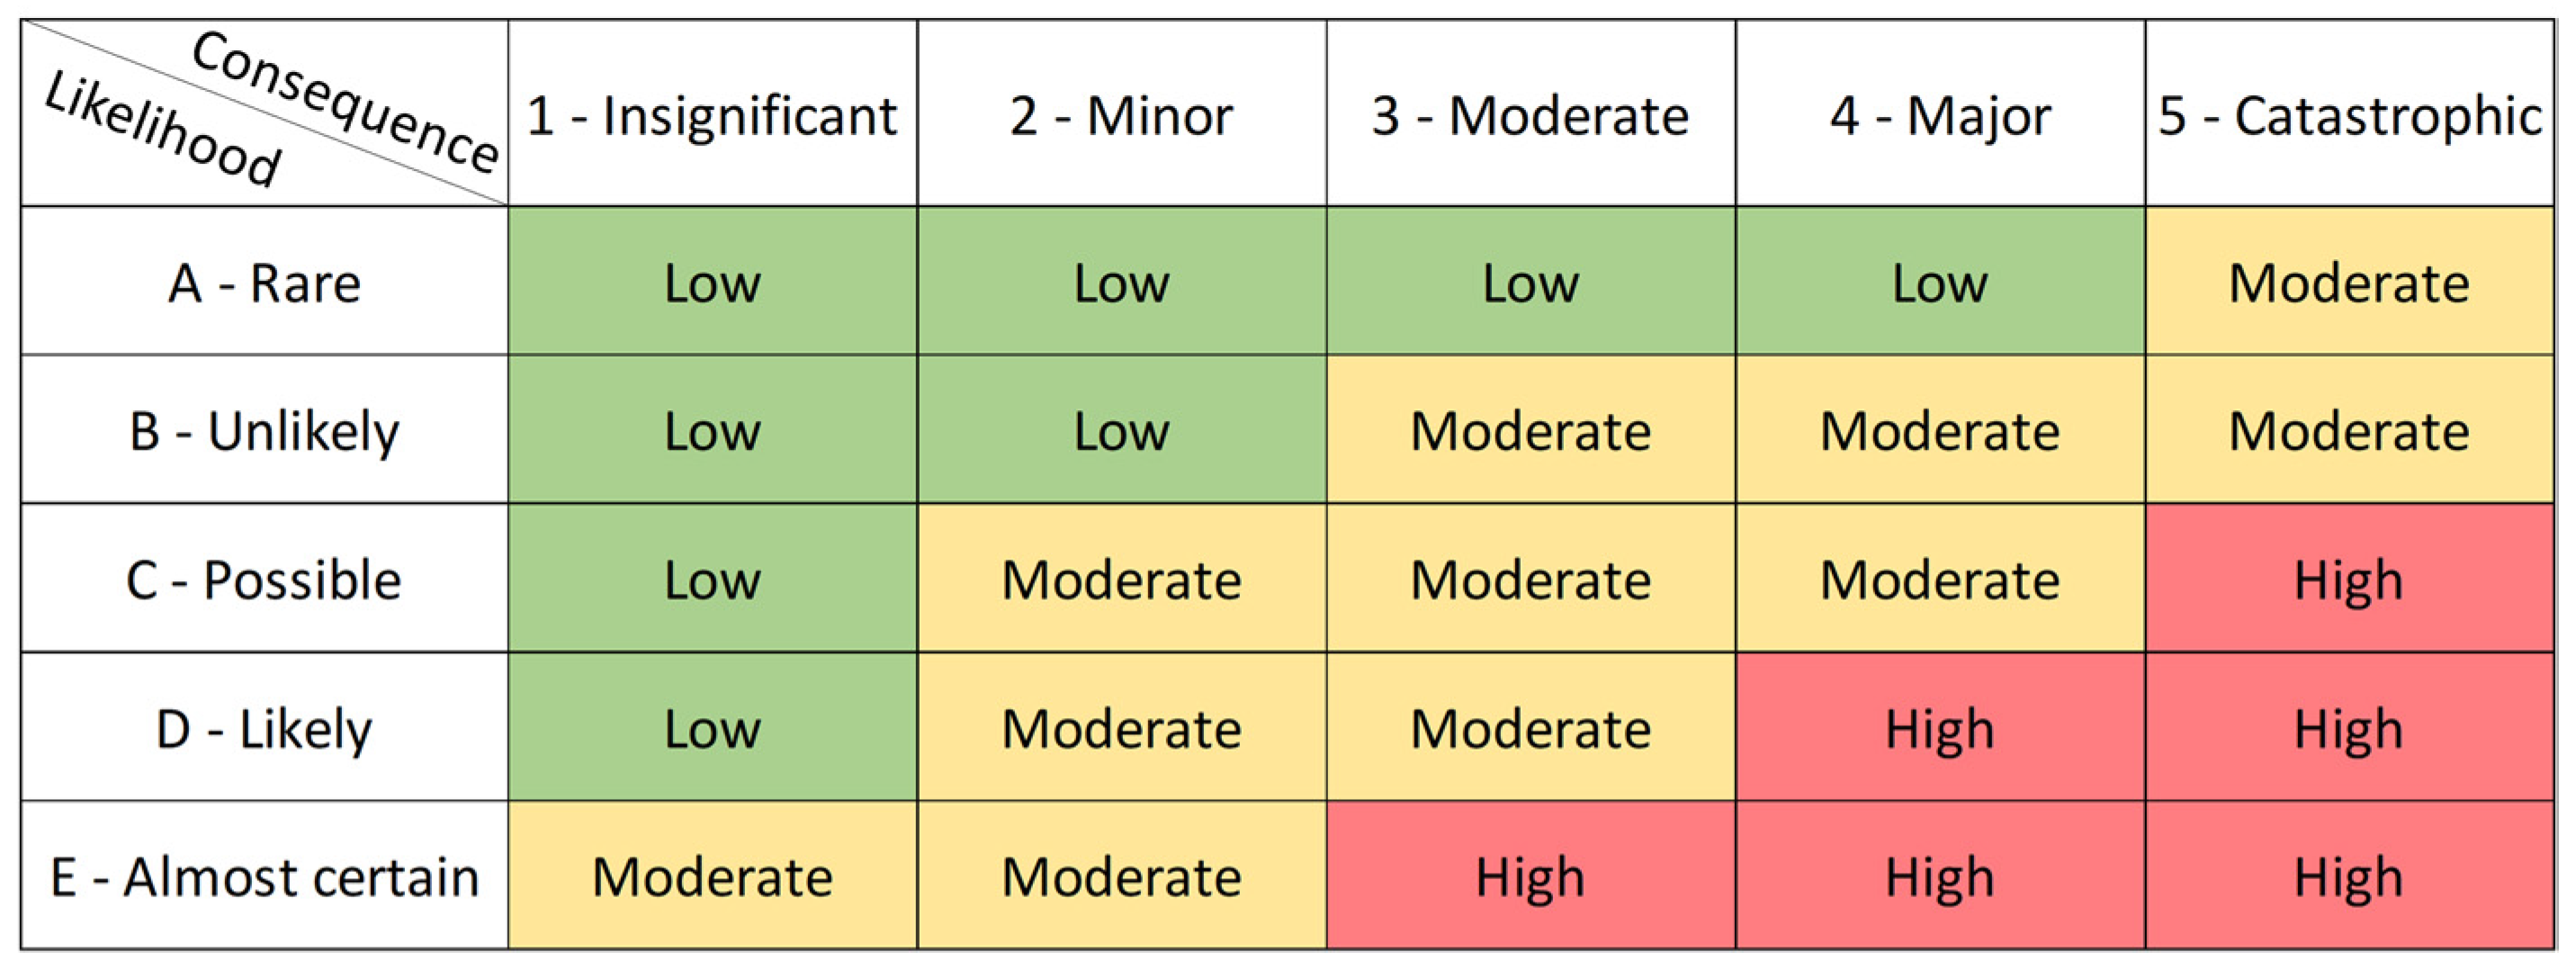Select the High cell for Almost certain/Moderate
2576x970 pixels.
(1530, 877)
